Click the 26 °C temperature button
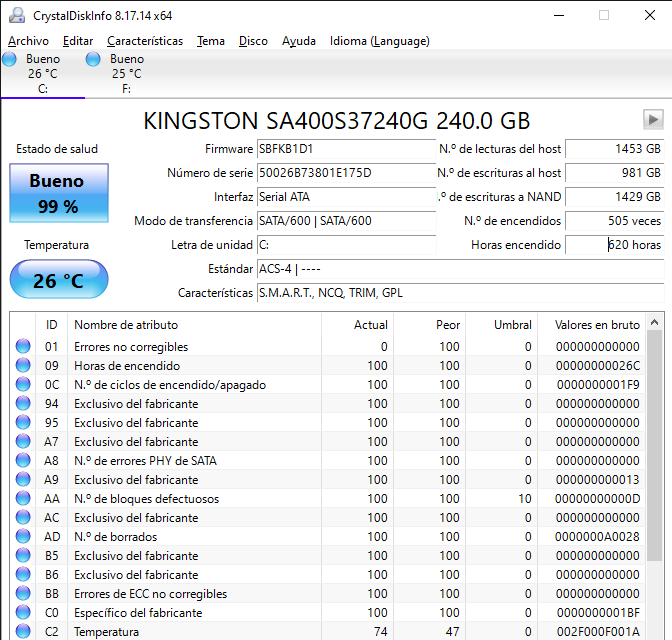 coord(59,279)
